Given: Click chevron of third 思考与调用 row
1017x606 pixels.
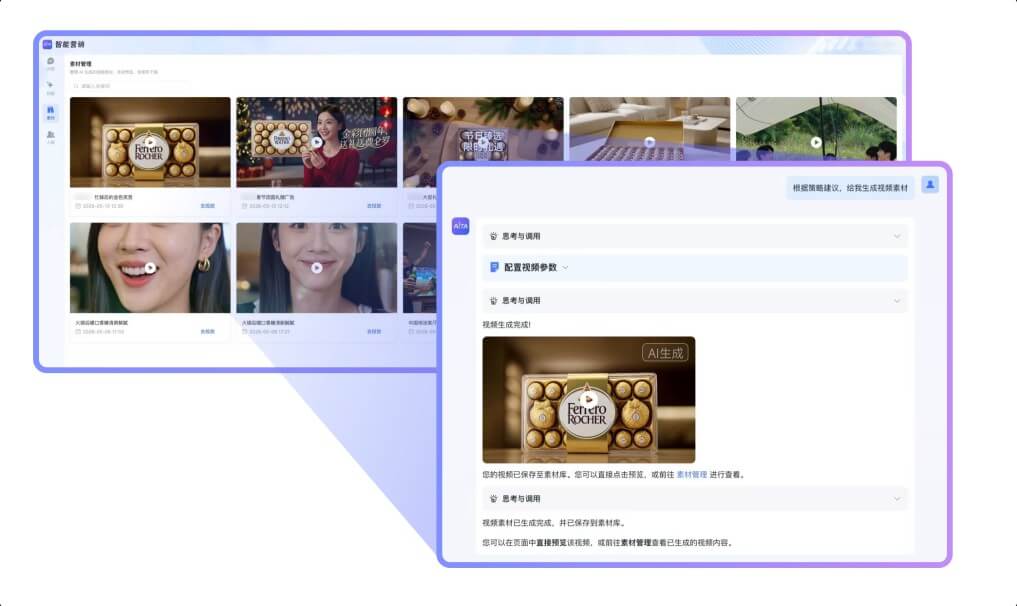Looking at the screenshot, I should (x=897, y=499).
